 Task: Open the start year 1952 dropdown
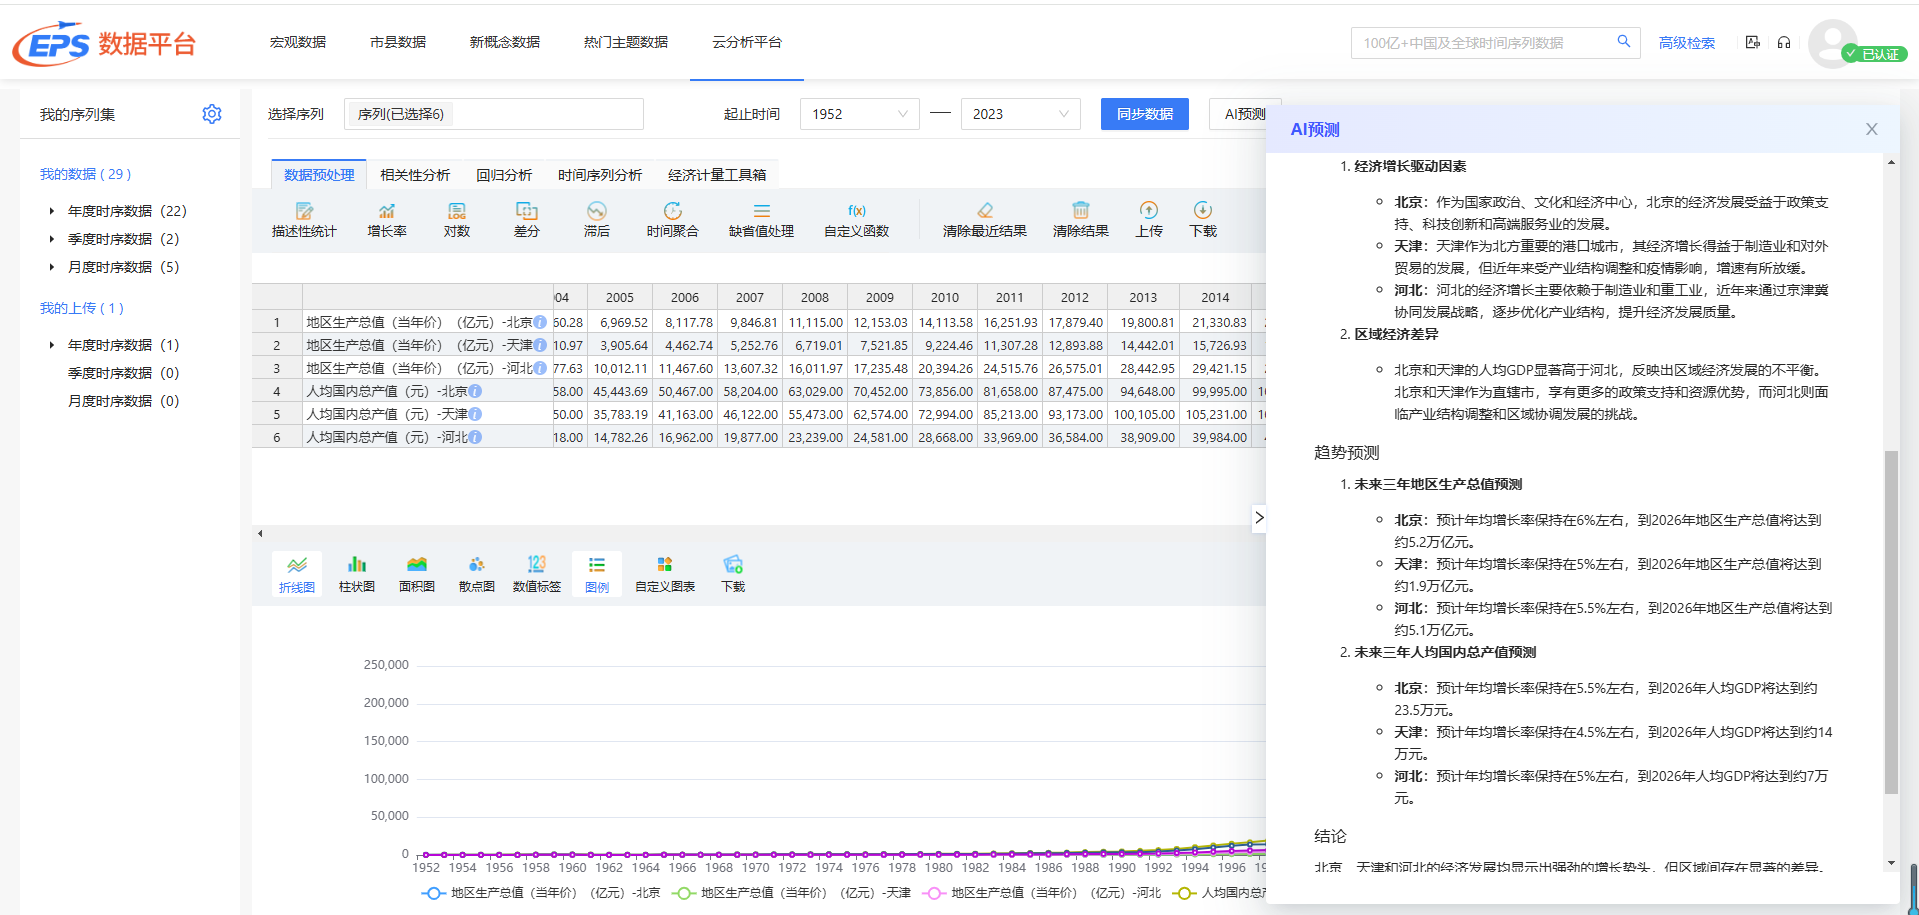click(x=860, y=114)
